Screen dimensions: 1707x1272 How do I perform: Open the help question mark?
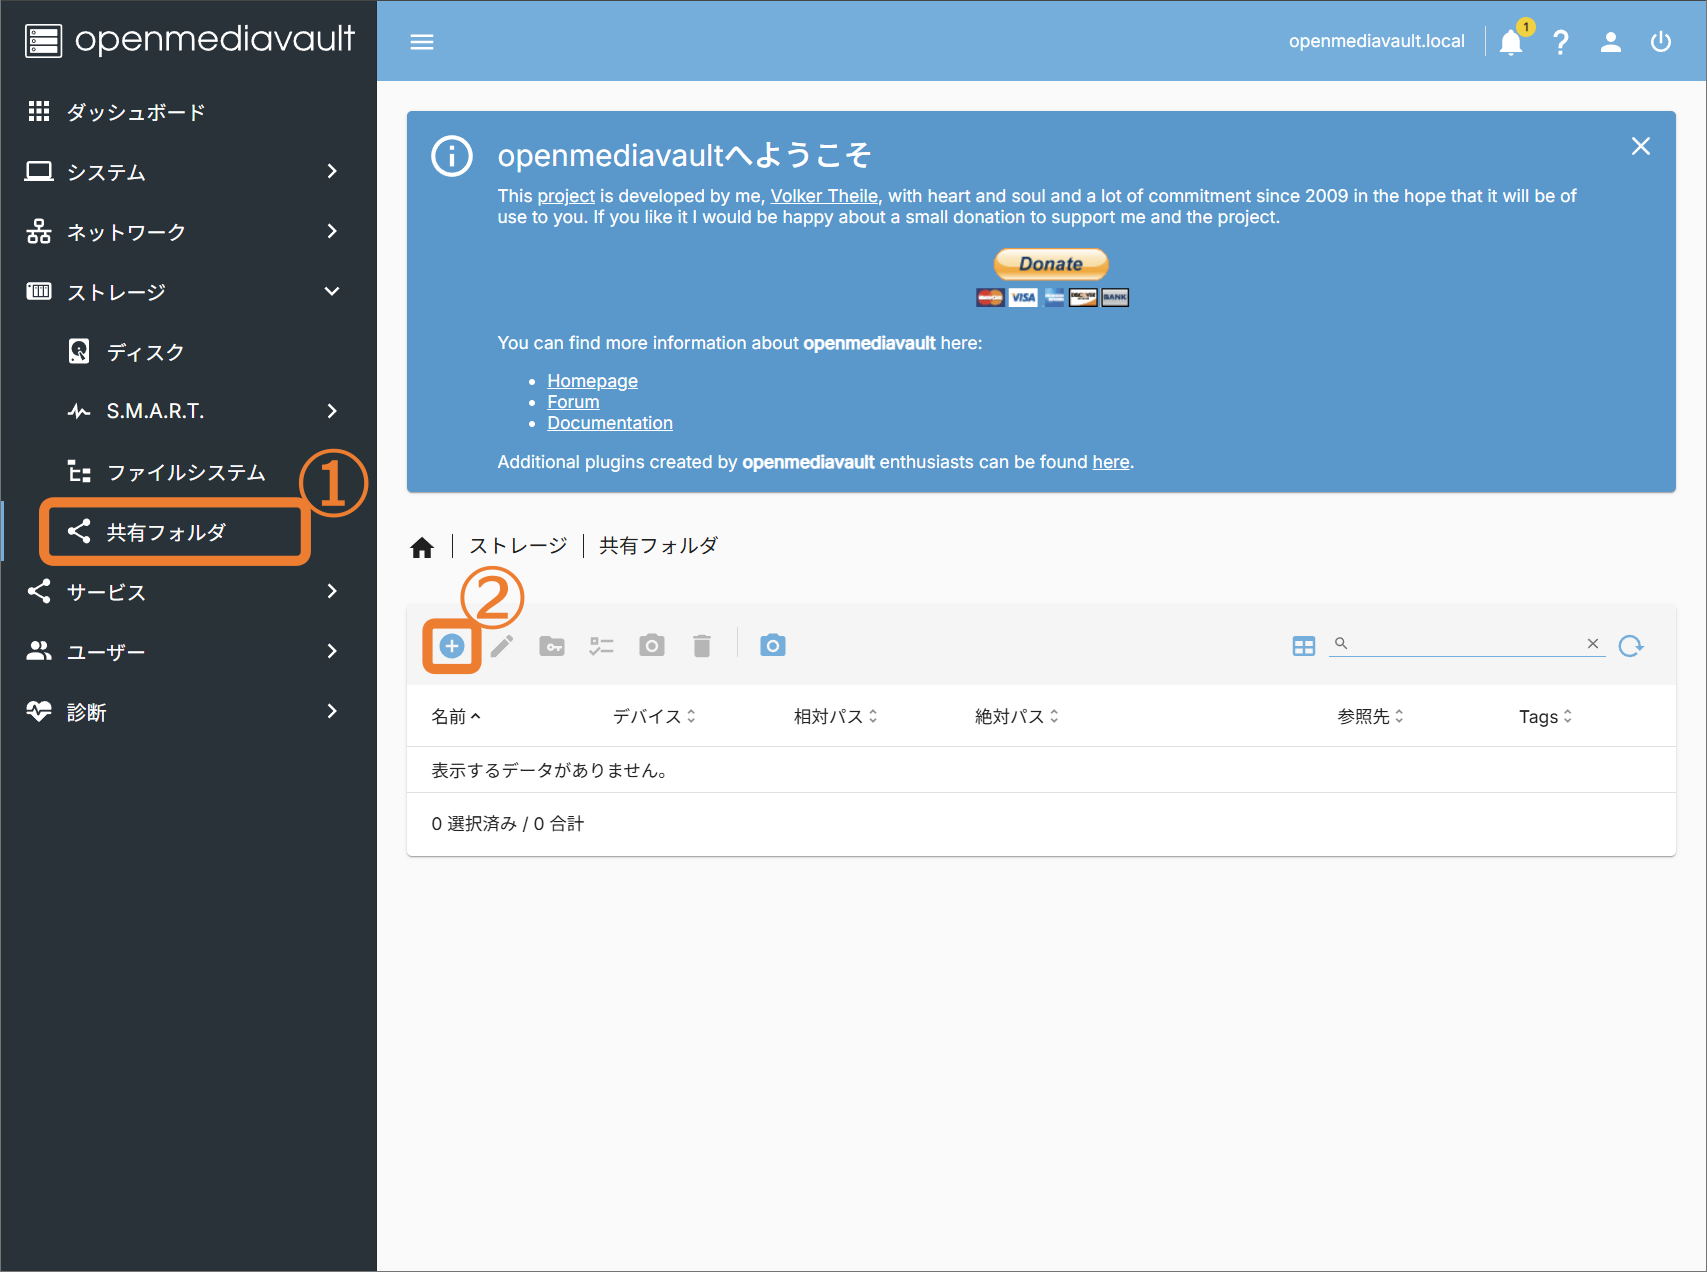pyautogui.click(x=1561, y=42)
